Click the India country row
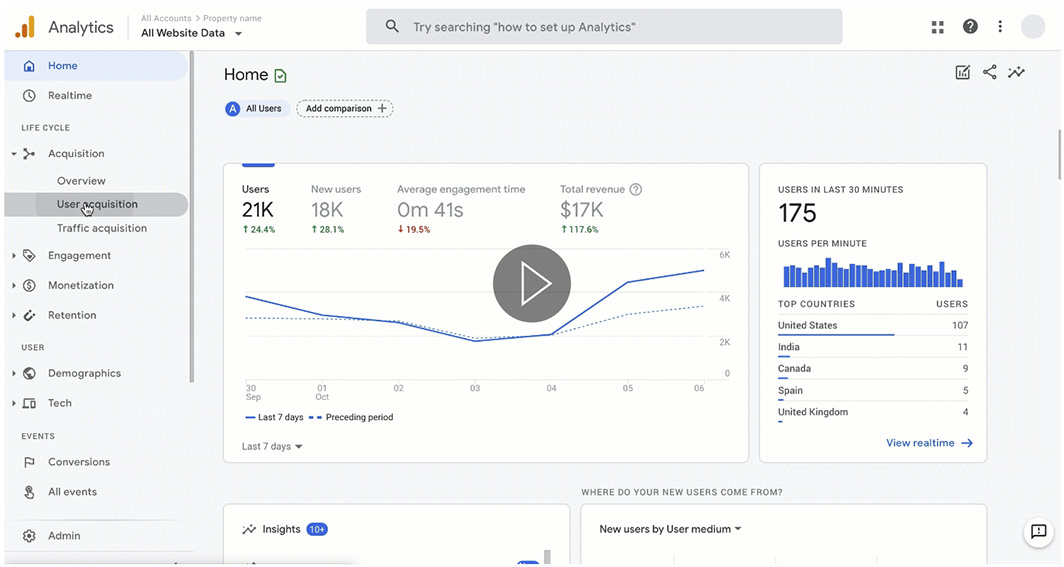The width and height of the screenshot is (1064, 567). coord(873,348)
